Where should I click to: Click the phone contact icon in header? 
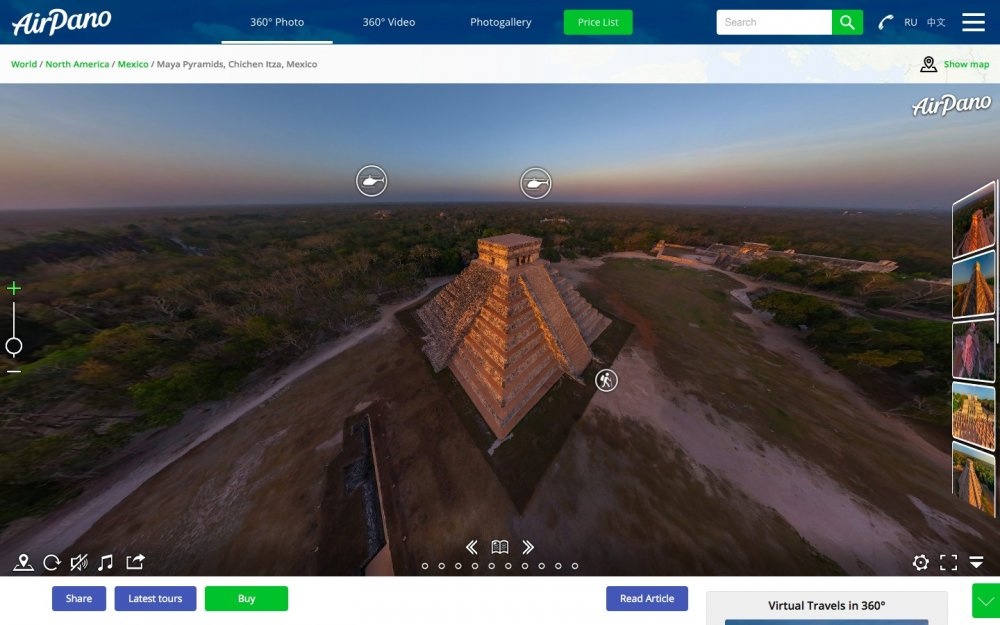coord(885,22)
